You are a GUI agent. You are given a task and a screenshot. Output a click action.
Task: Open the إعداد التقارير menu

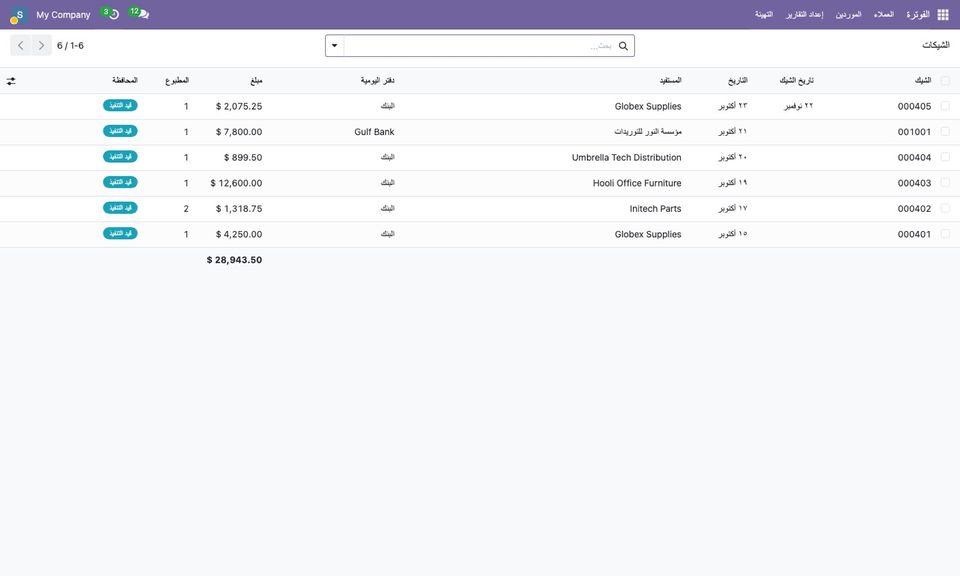(804, 15)
